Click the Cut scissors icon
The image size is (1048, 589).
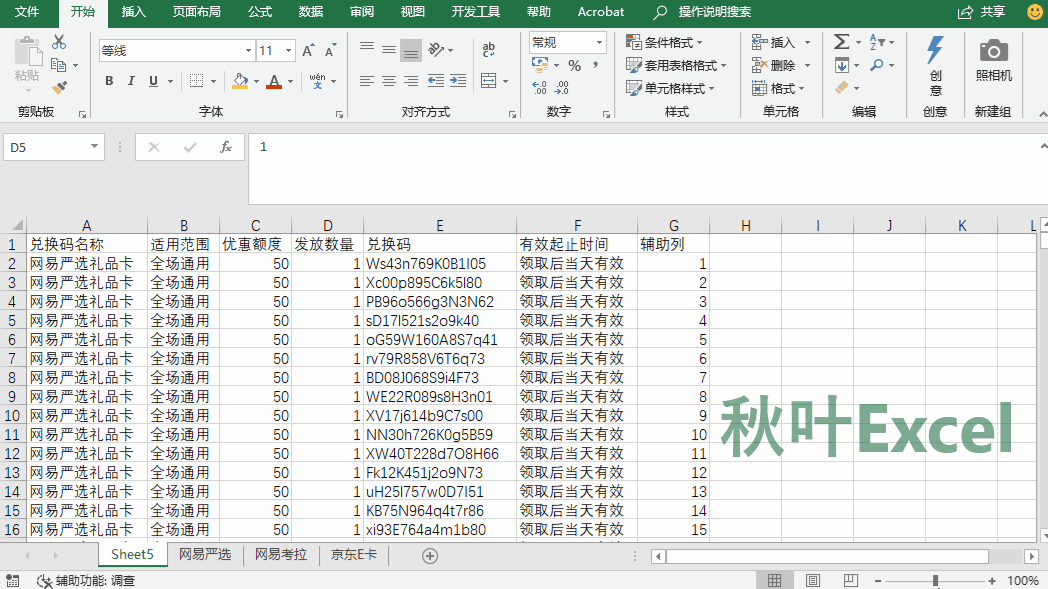[59, 42]
